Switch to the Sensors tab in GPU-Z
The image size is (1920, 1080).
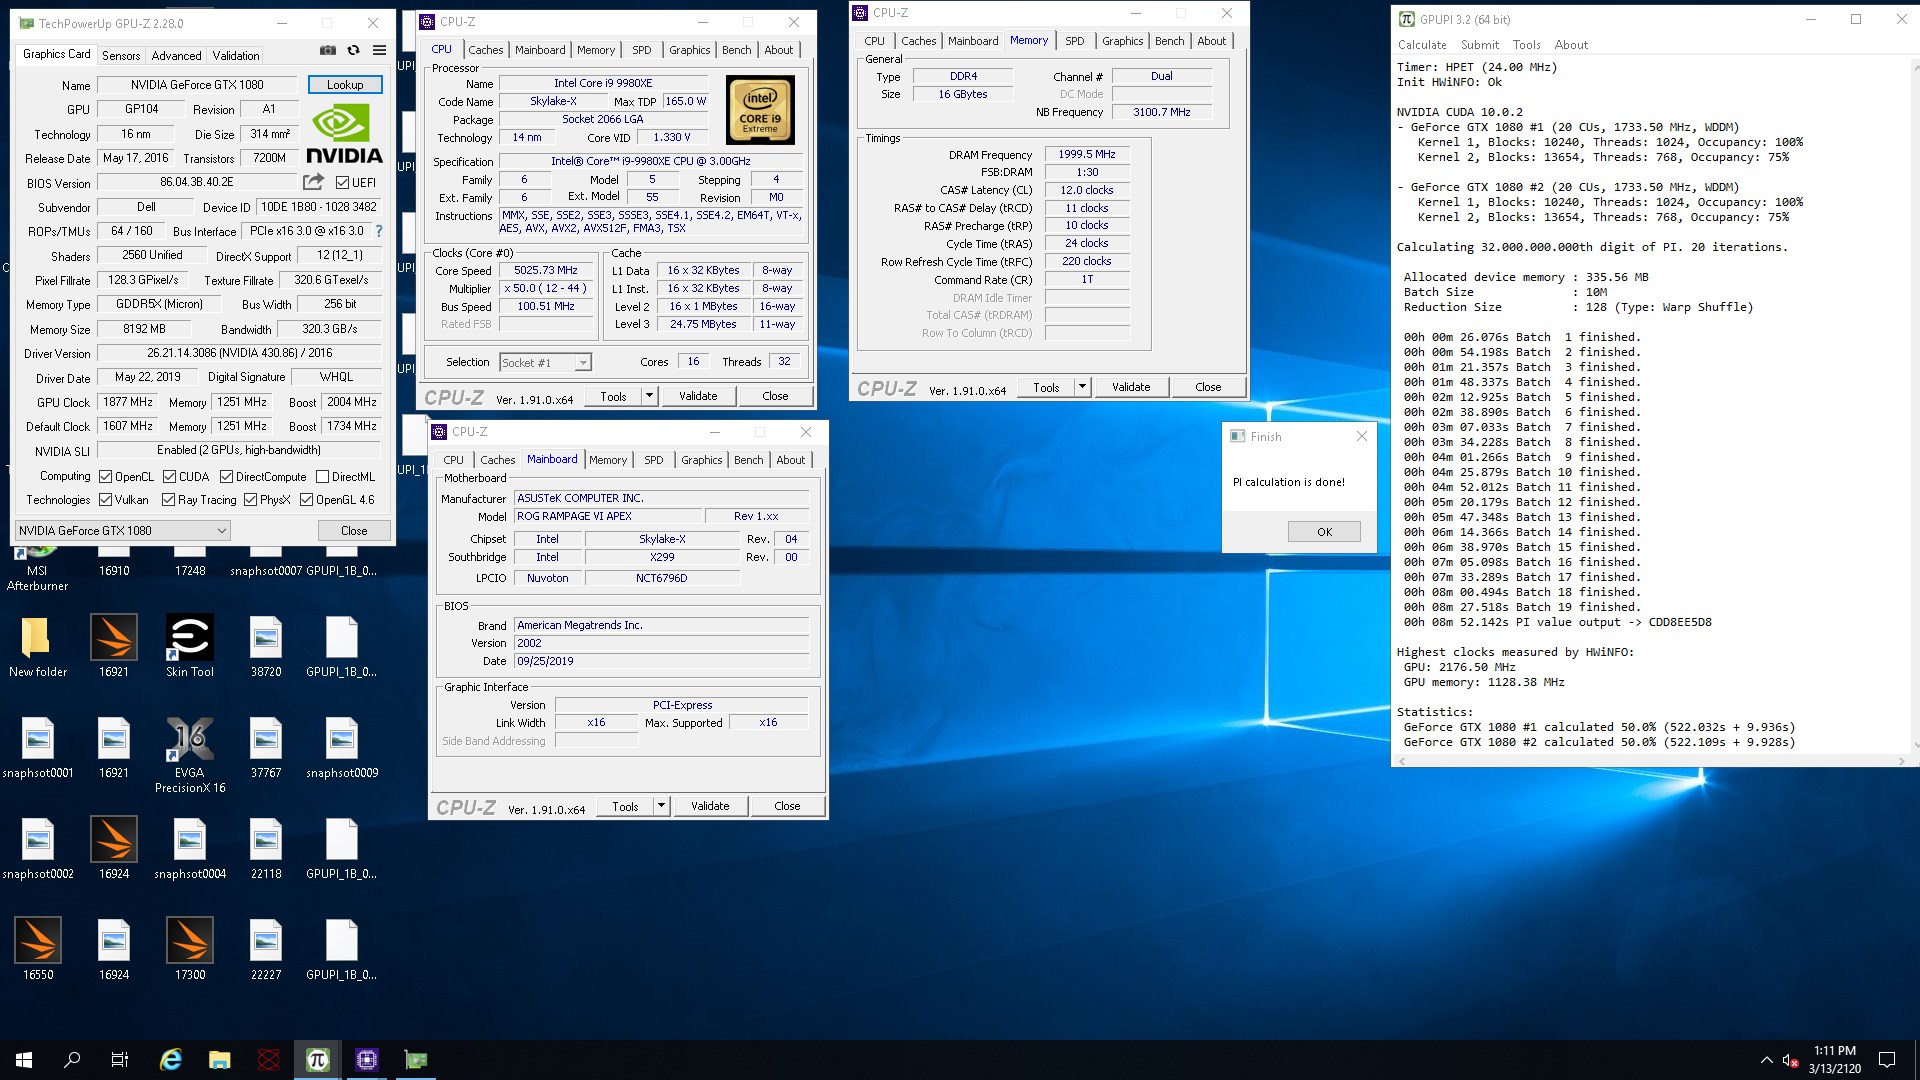coord(121,56)
